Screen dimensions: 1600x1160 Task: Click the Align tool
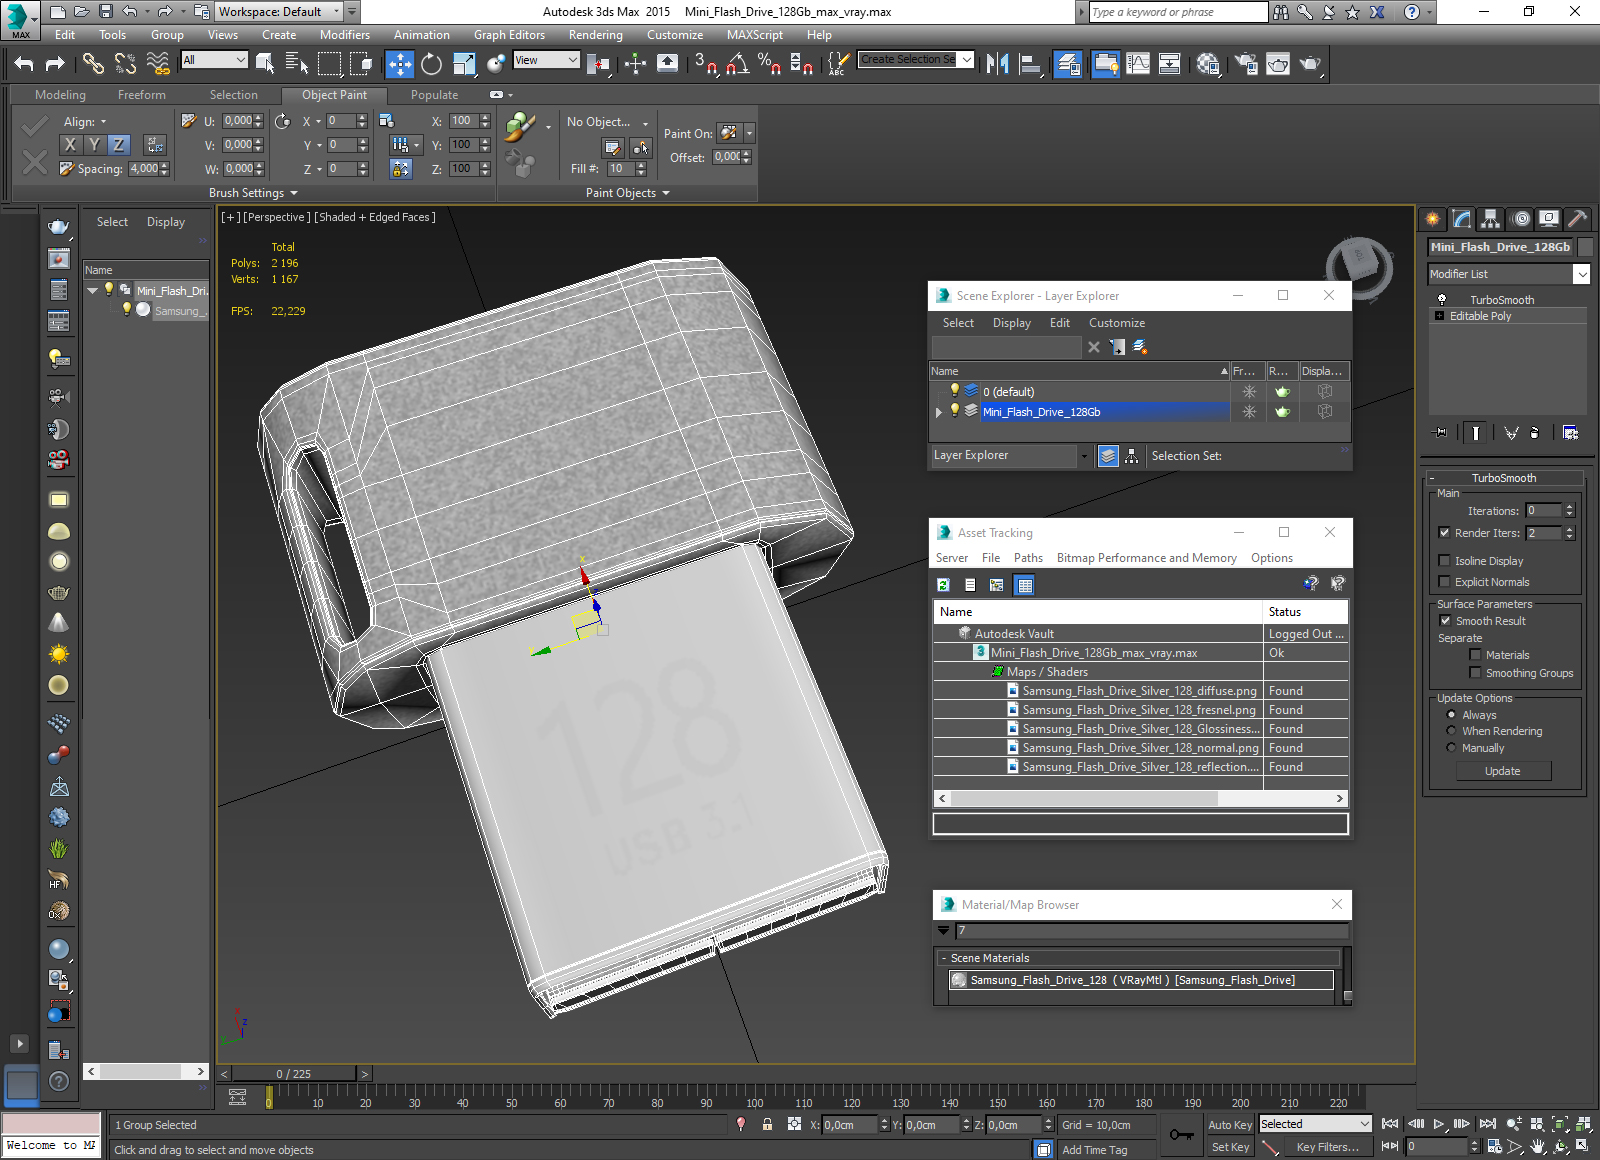[1030, 64]
